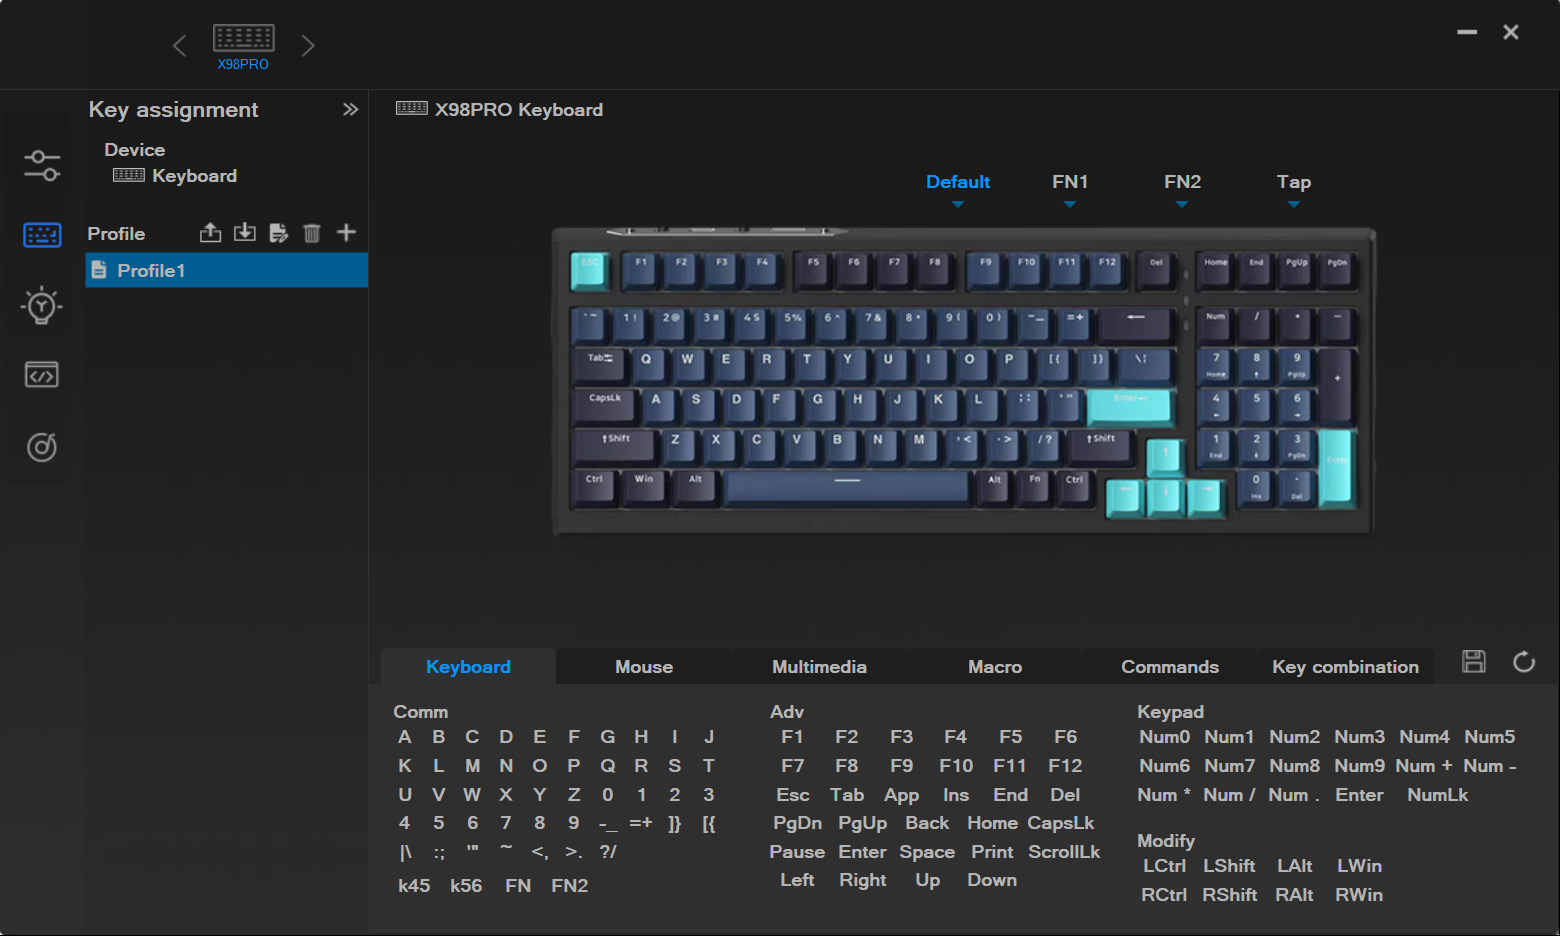Viewport: 1560px width, 936px height.
Task: Open the key assignment keyboard icon in sidebar
Action: point(42,235)
